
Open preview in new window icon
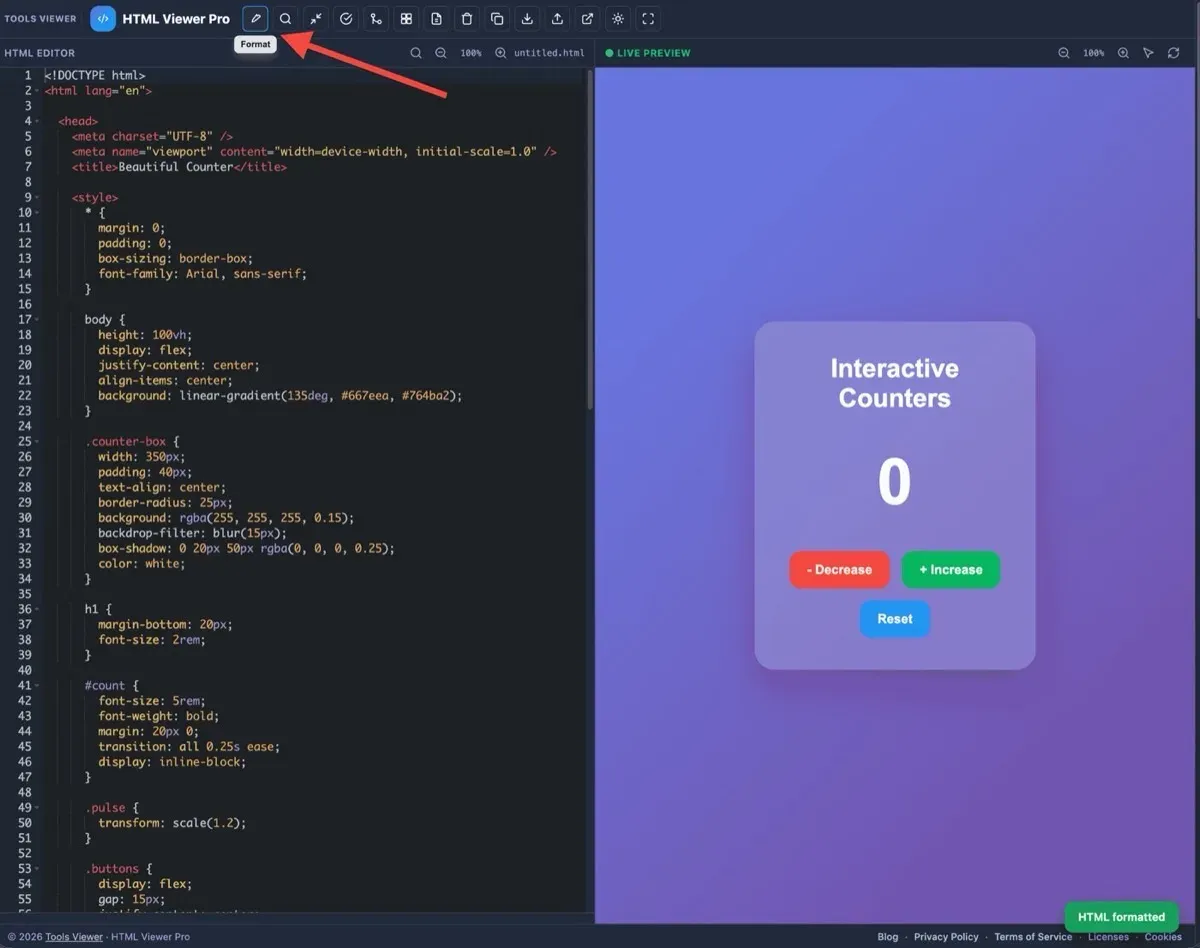point(587,18)
